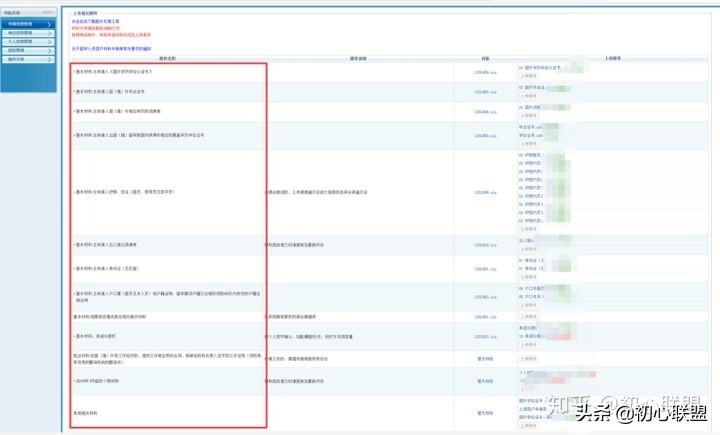Open the blue notice link above the table

coord(111,49)
